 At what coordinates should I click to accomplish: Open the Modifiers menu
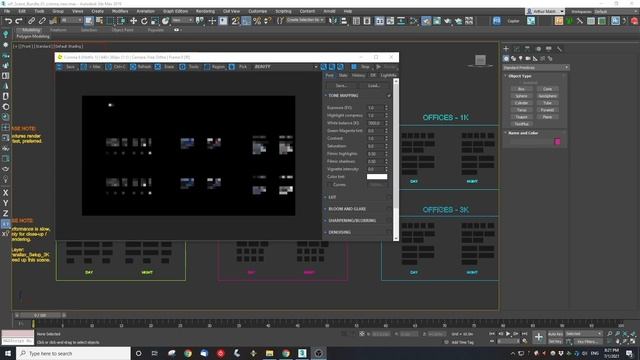(120, 11)
